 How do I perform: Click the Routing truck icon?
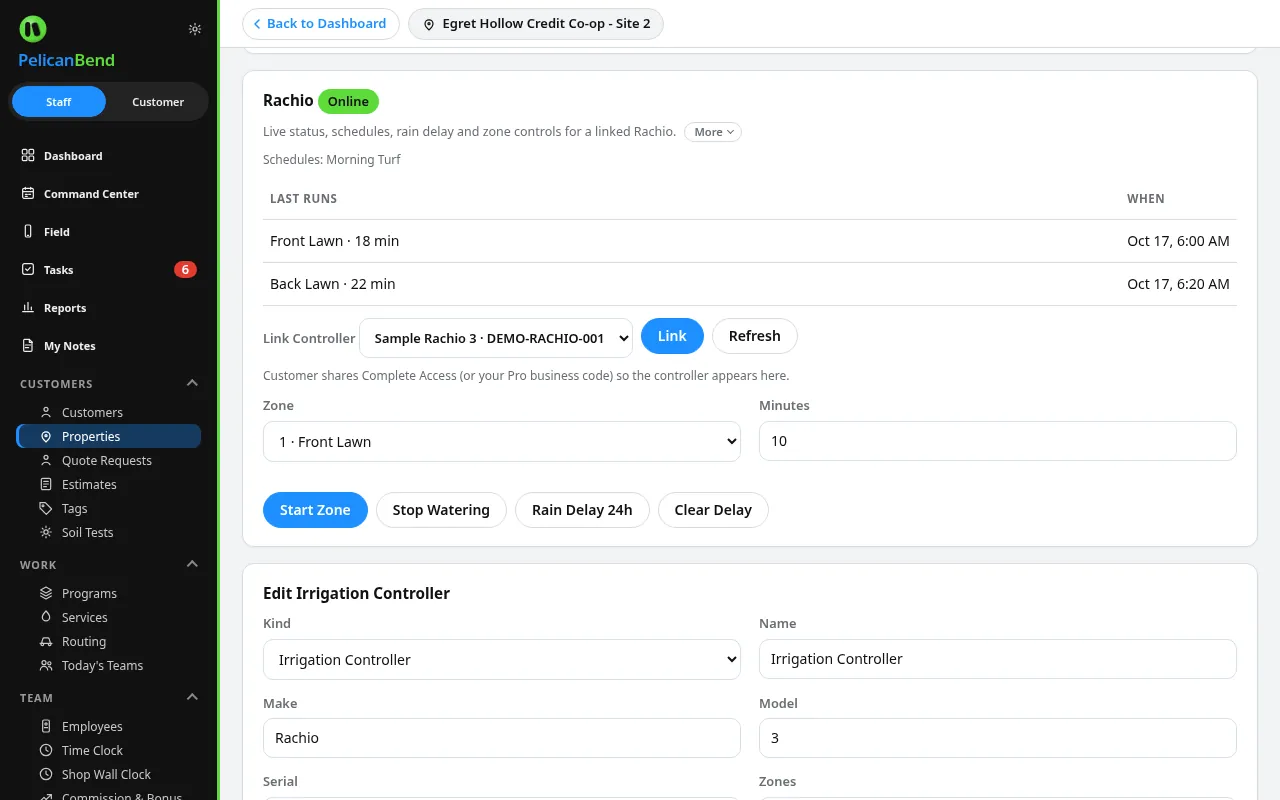tap(46, 641)
